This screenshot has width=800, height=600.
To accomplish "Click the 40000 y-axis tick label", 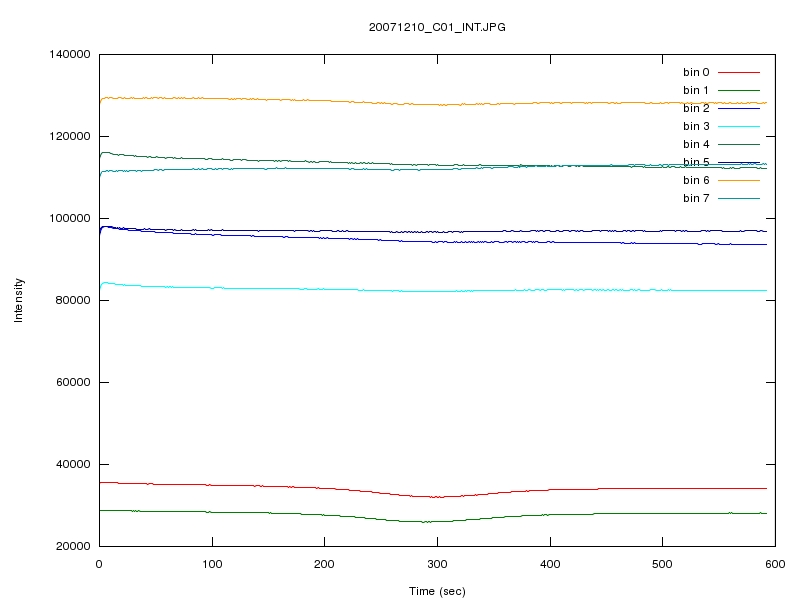I will point(72,464).
